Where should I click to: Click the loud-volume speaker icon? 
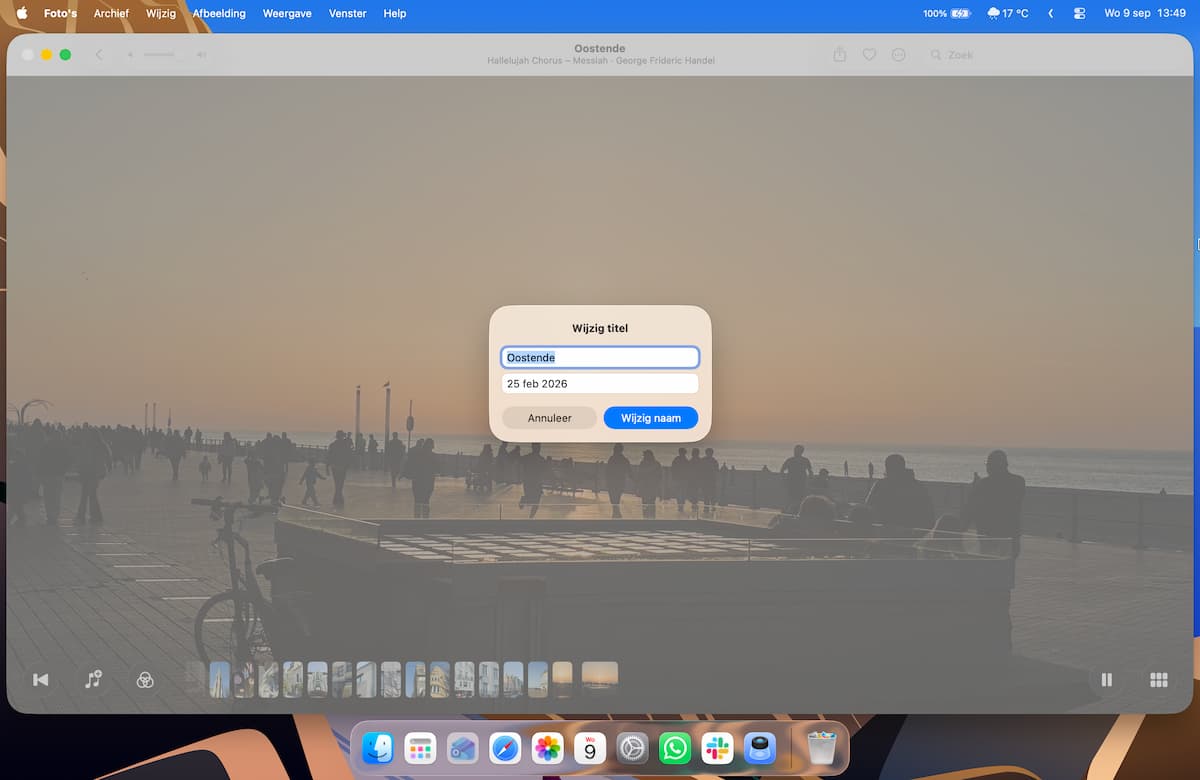[x=201, y=55]
